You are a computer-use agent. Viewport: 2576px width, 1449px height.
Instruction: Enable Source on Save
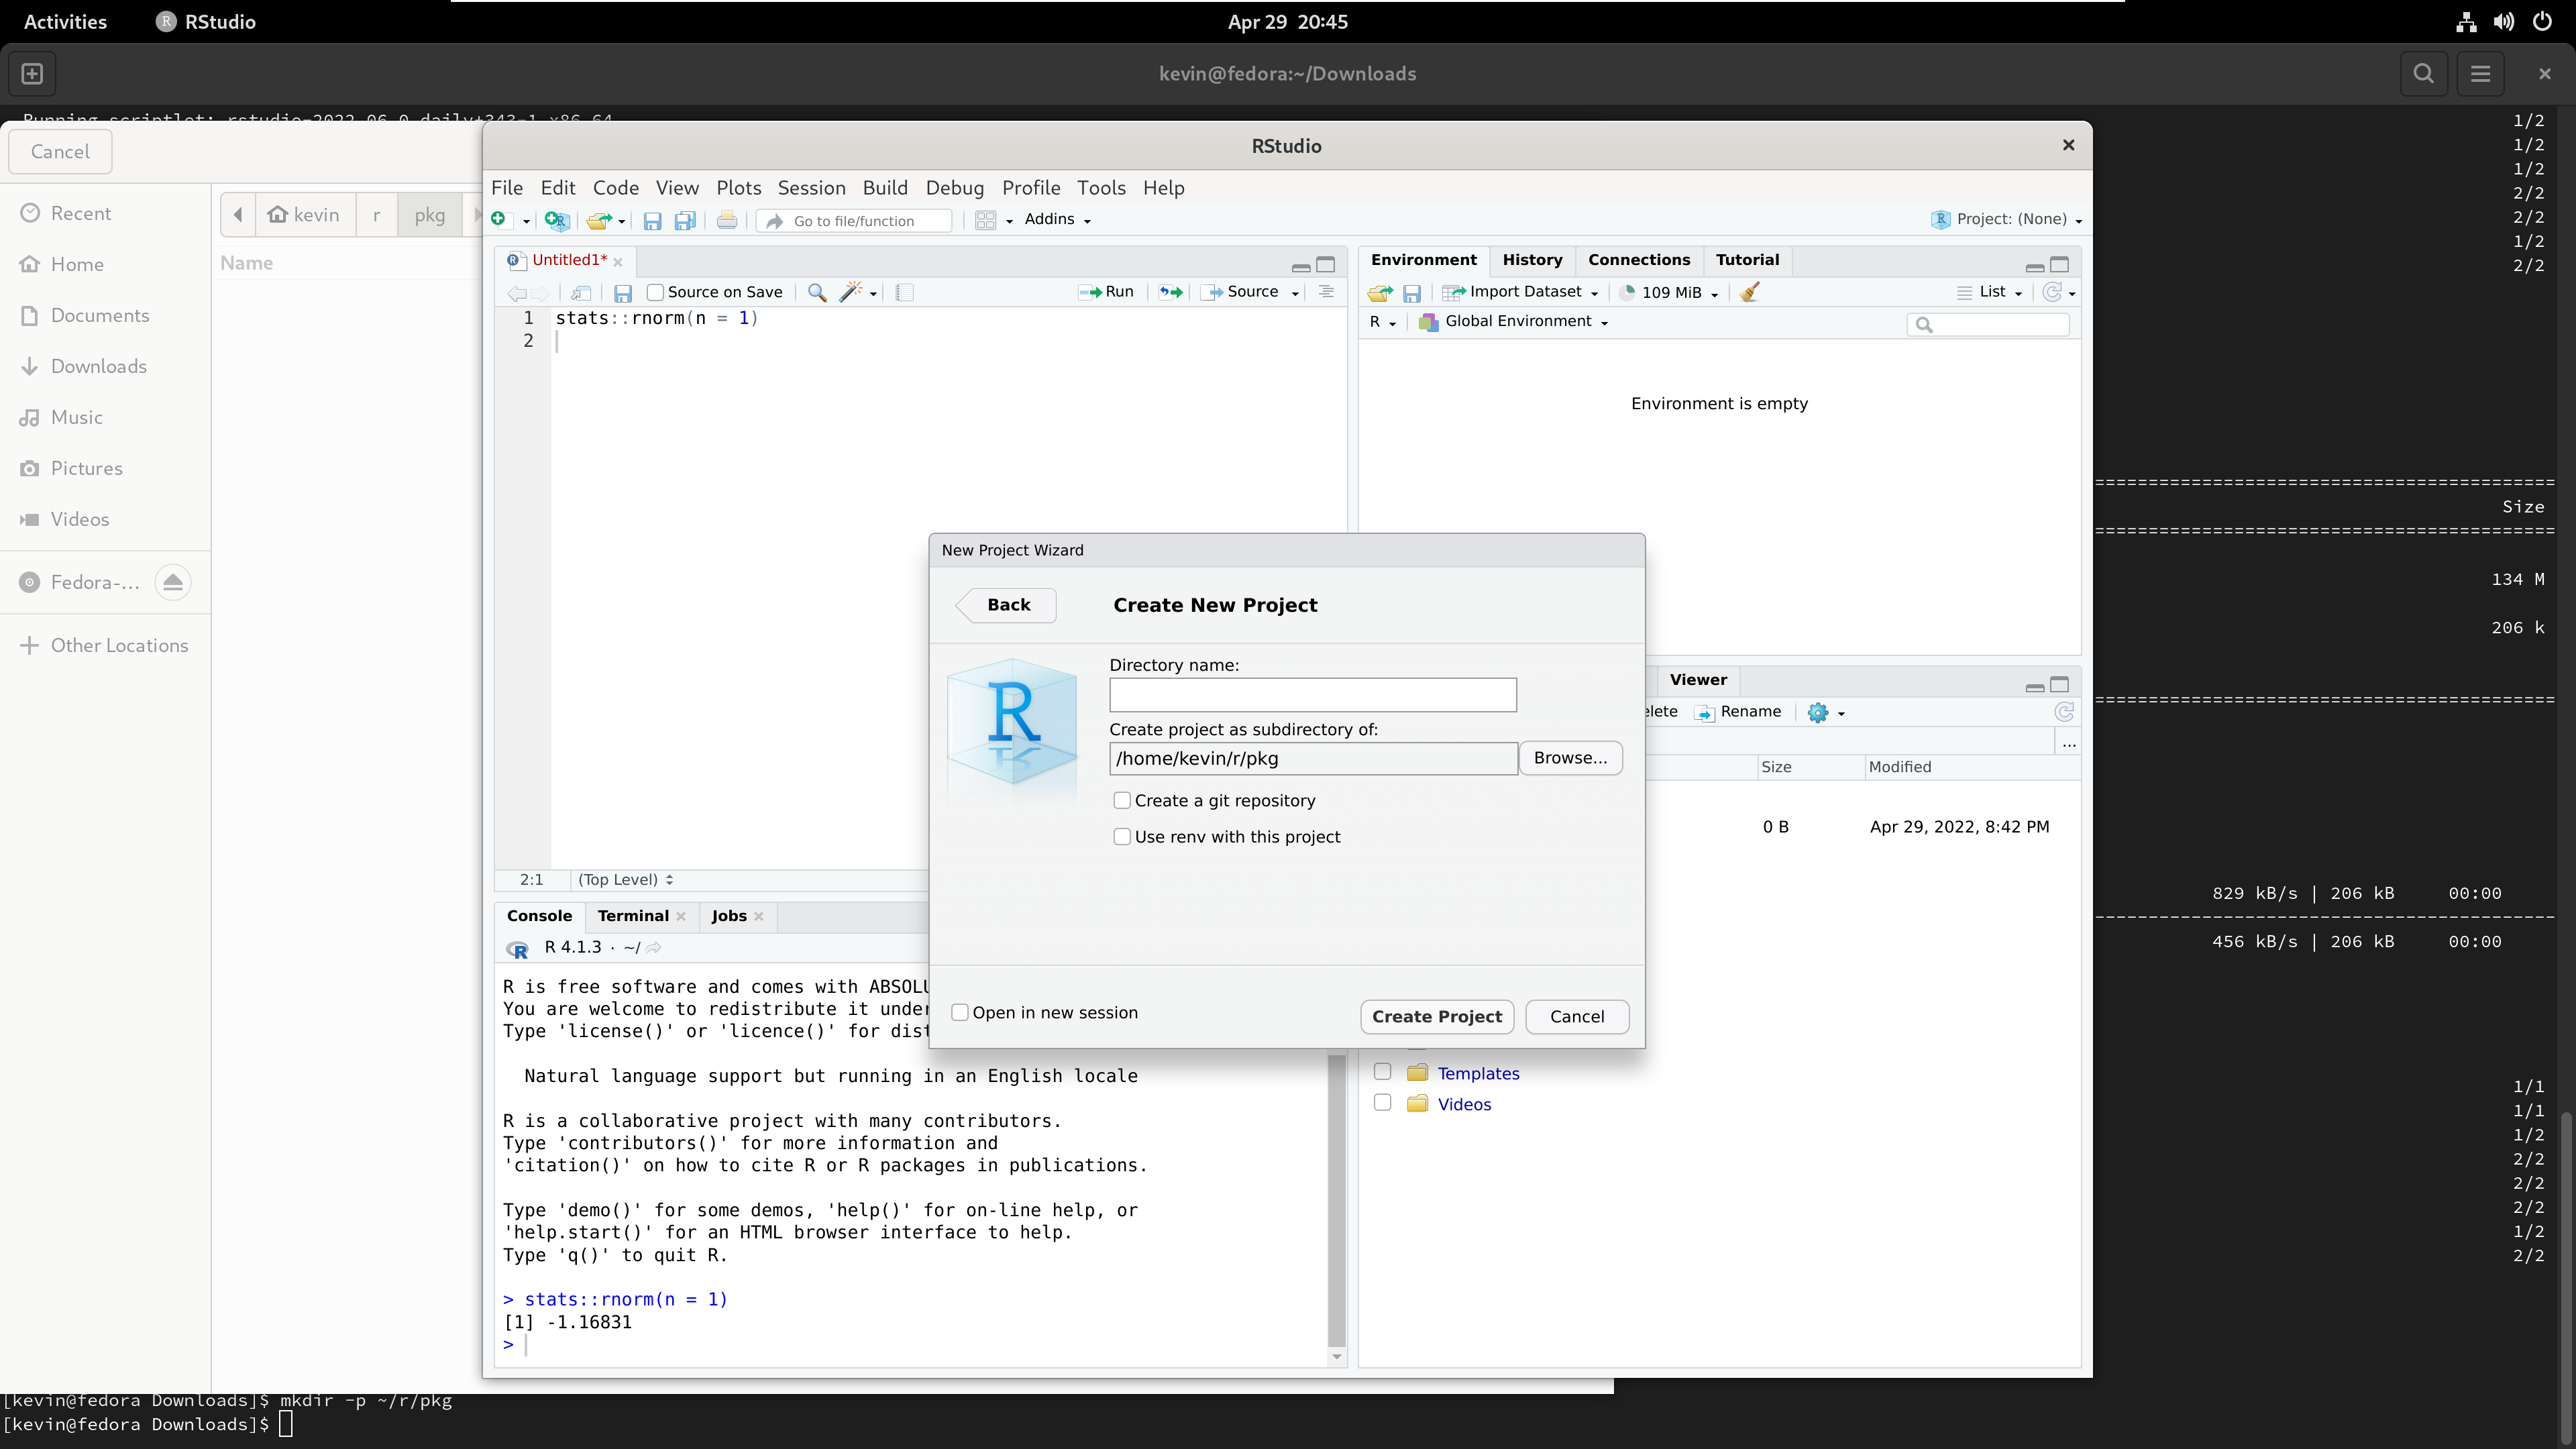point(657,292)
